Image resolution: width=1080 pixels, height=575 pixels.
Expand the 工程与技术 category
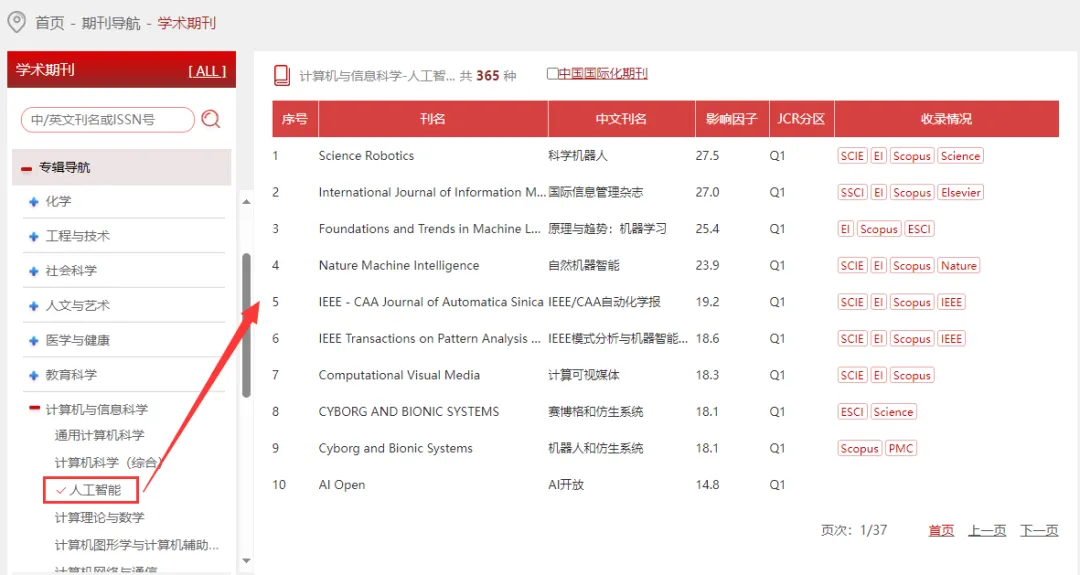point(34,236)
